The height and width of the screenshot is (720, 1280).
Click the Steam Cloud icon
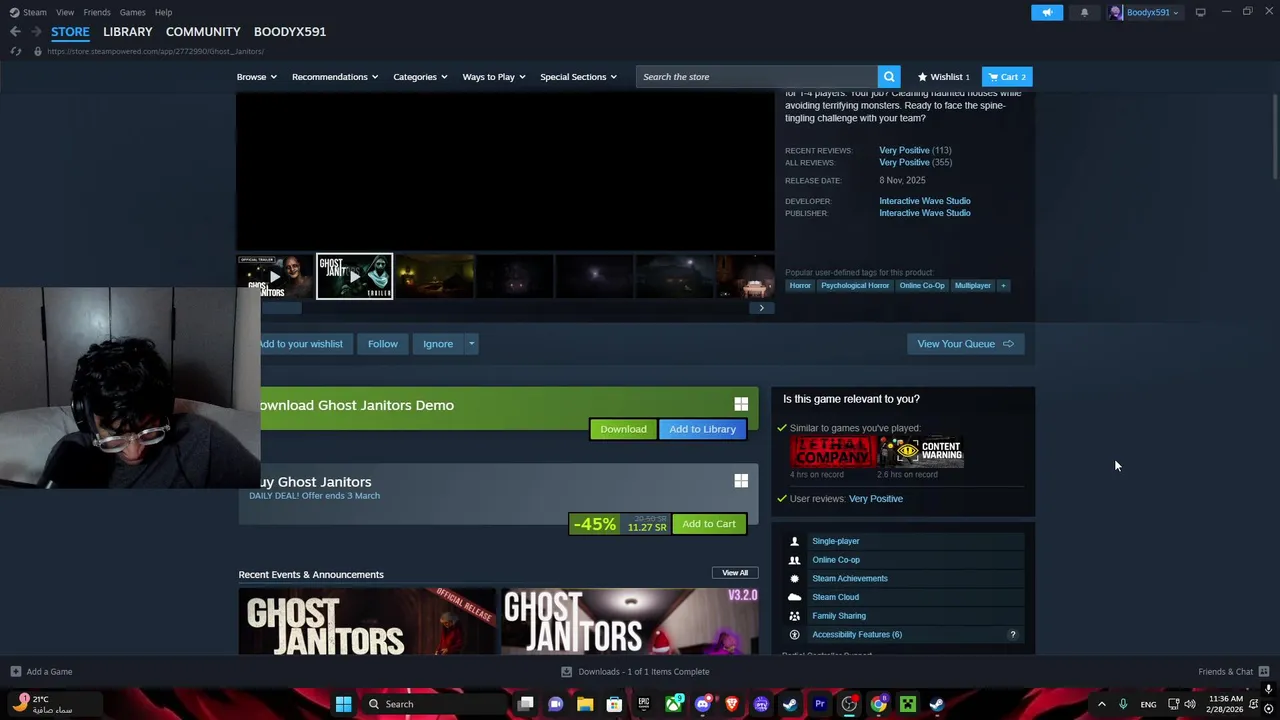(795, 597)
